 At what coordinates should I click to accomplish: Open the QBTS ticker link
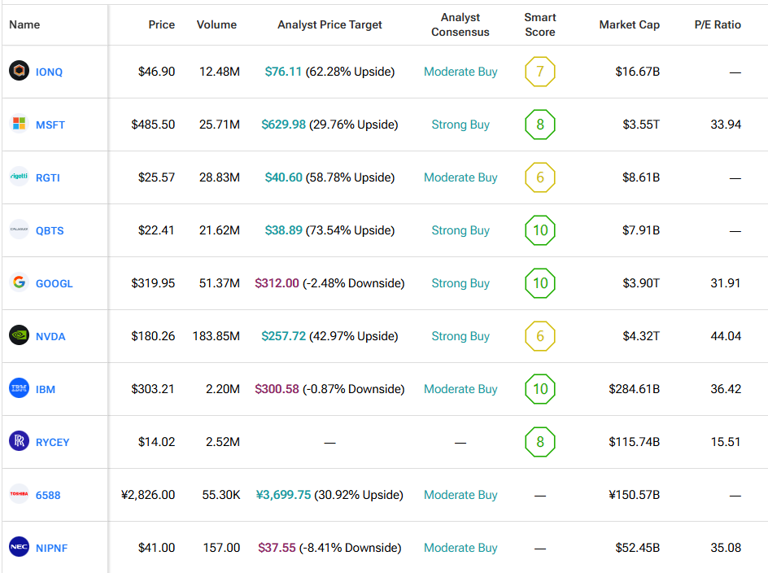coord(50,231)
